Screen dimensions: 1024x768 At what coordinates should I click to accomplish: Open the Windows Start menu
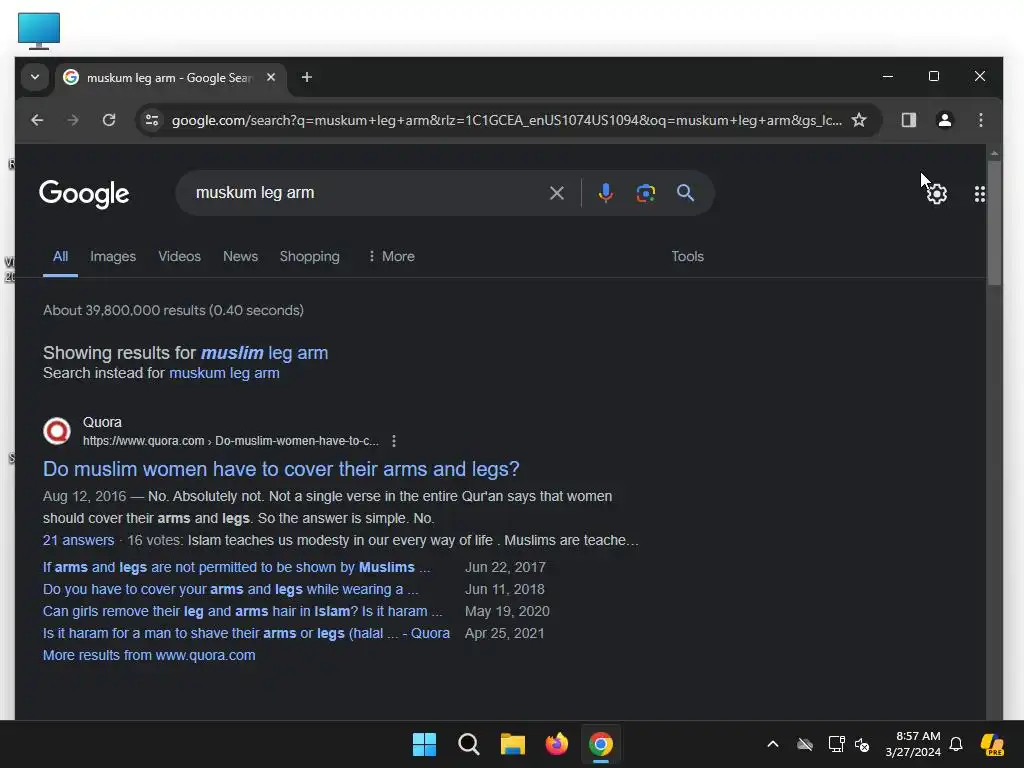click(424, 744)
